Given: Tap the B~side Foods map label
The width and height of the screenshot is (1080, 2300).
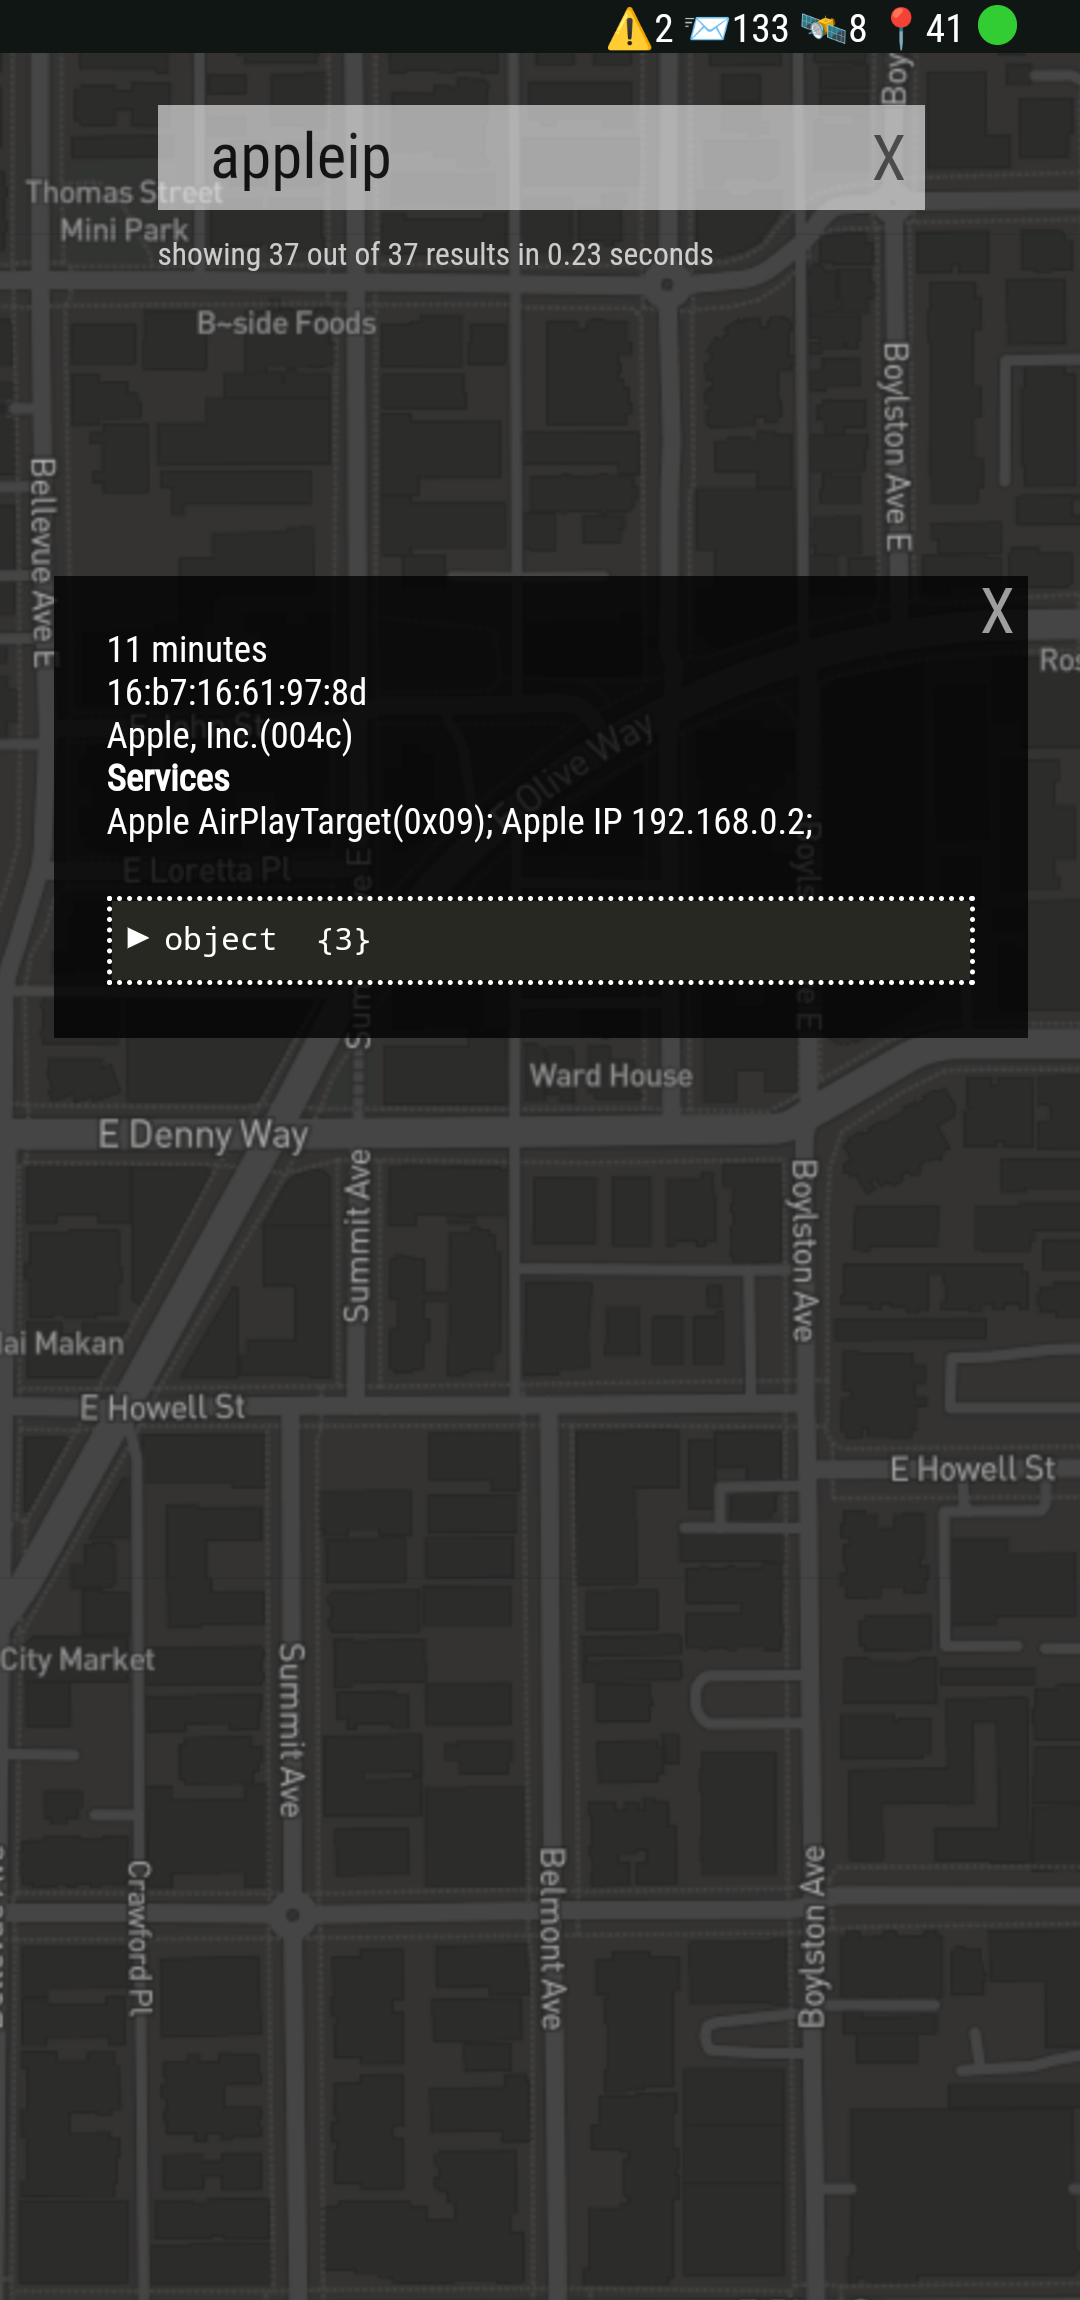Looking at the screenshot, I should pyautogui.click(x=286, y=323).
